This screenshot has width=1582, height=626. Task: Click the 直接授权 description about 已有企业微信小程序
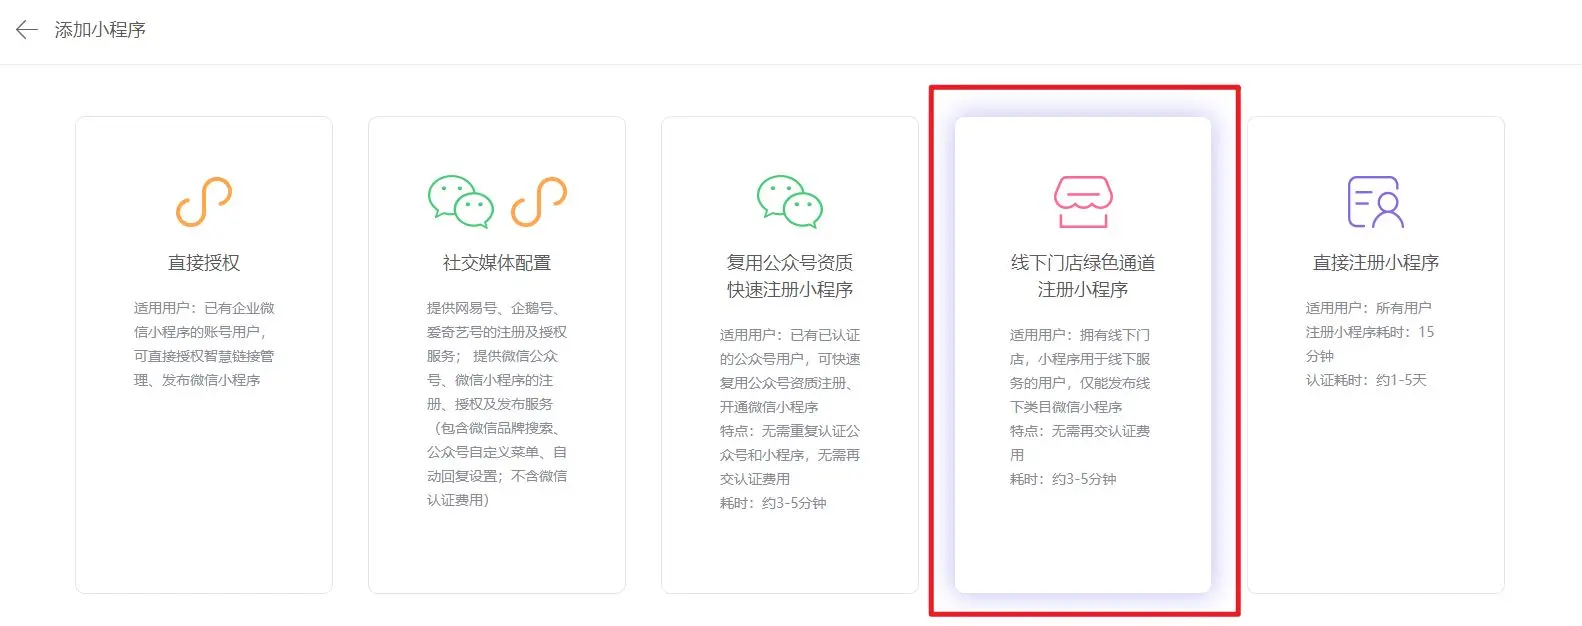(x=204, y=344)
